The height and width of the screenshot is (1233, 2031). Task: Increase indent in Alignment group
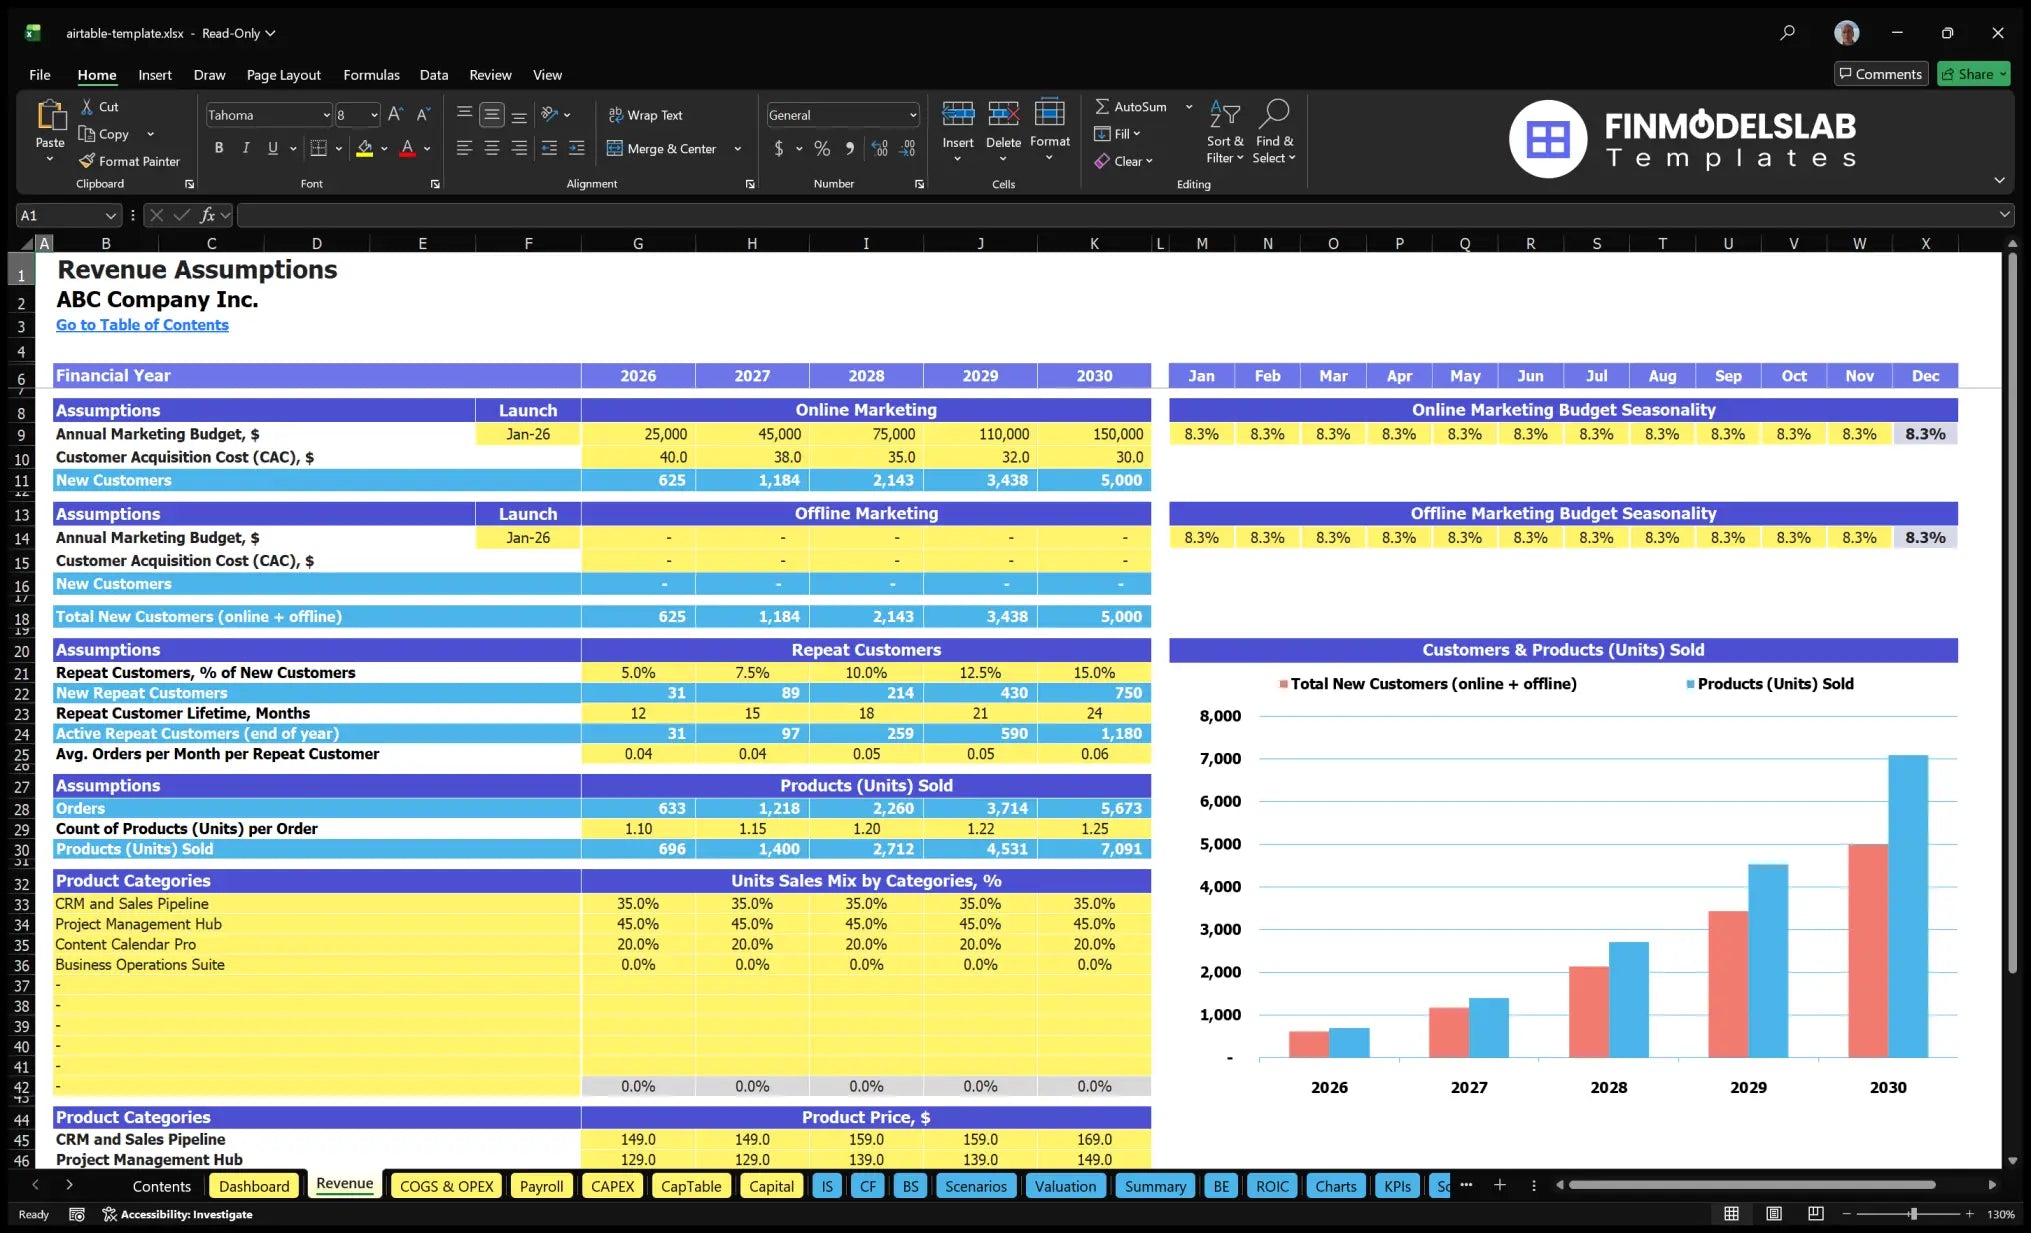point(577,148)
